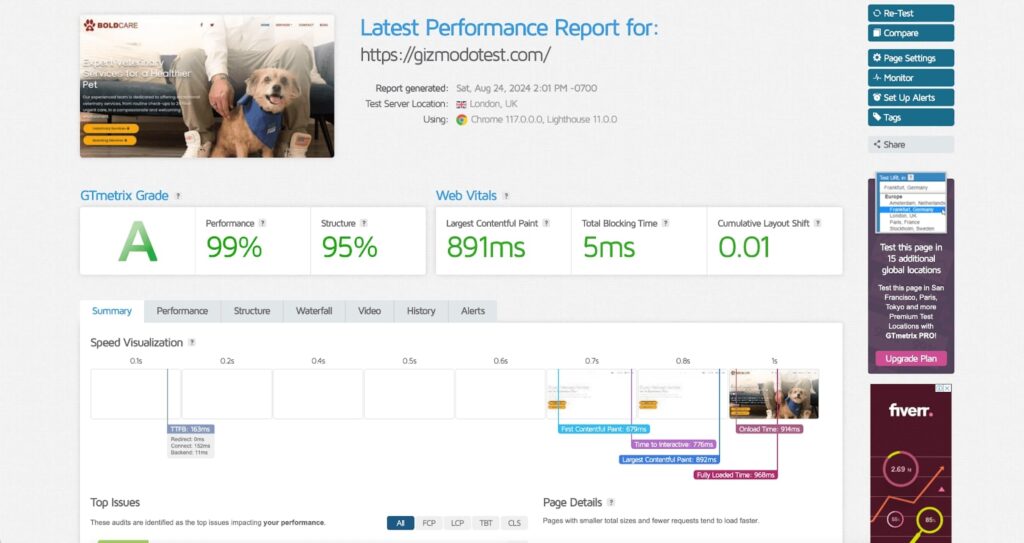
Task: Click help icon beside Speed Visualization
Action: pyautogui.click(x=191, y=342)
